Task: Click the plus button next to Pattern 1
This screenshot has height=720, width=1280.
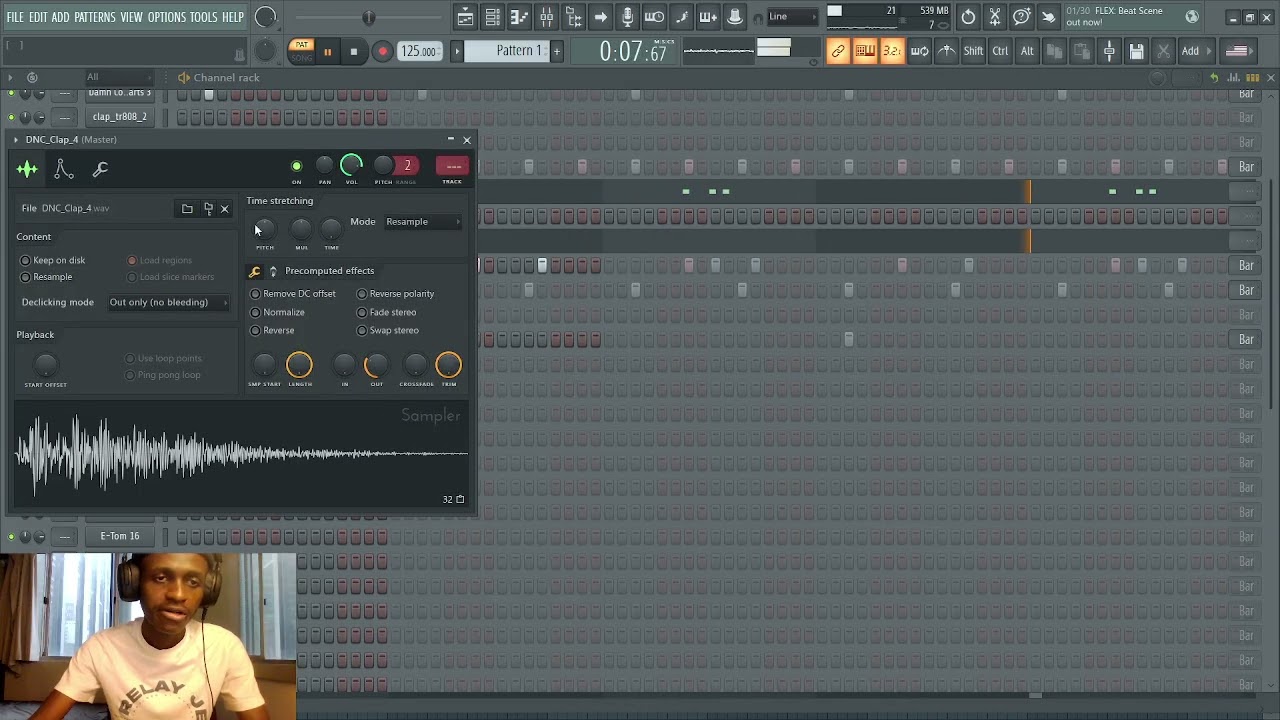Action: click(557, 51)
